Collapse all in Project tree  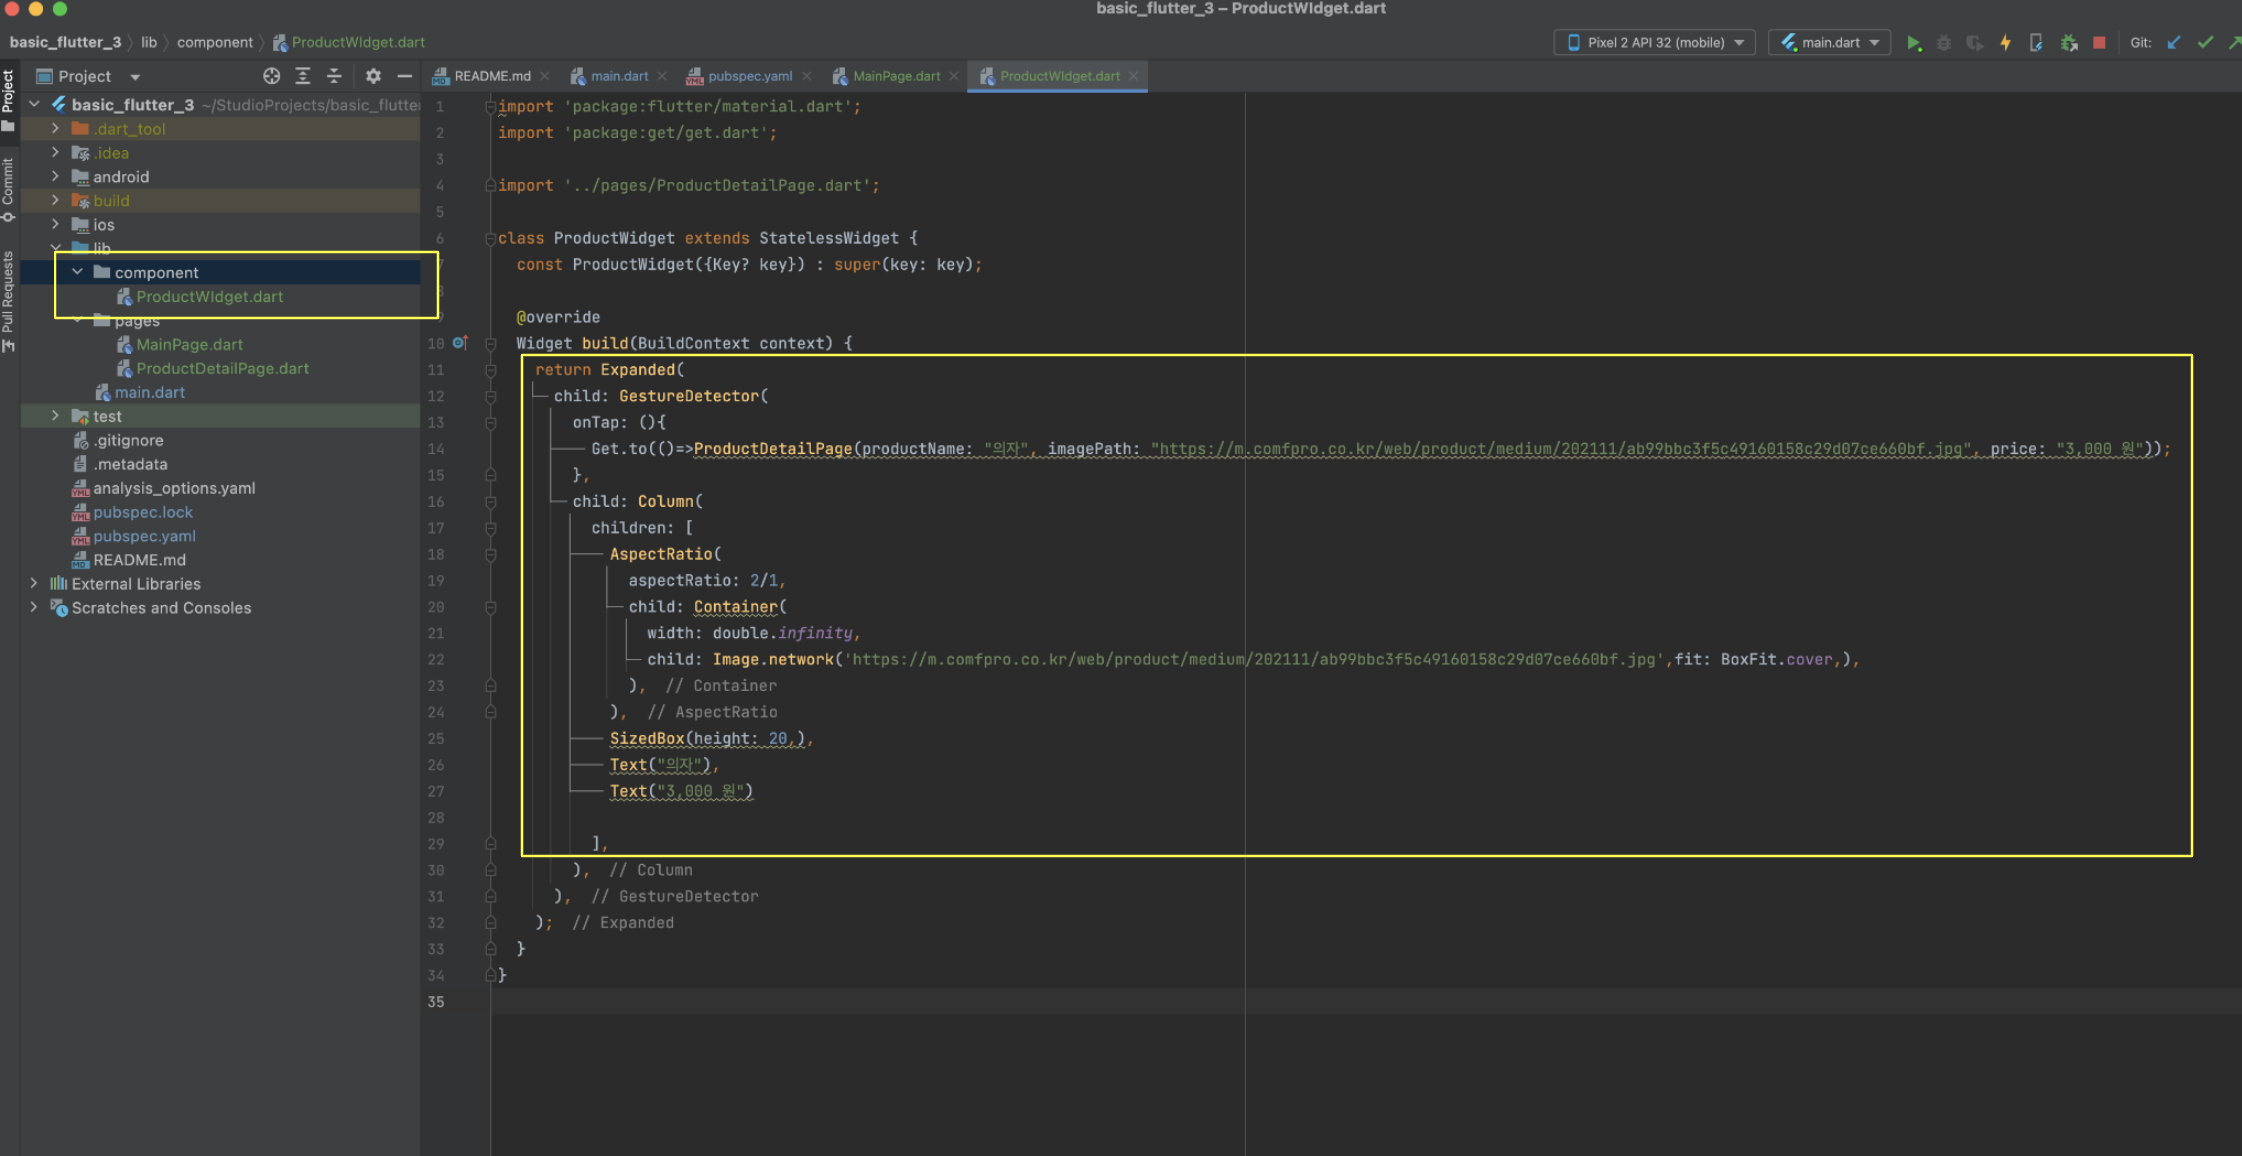(334, 76)
